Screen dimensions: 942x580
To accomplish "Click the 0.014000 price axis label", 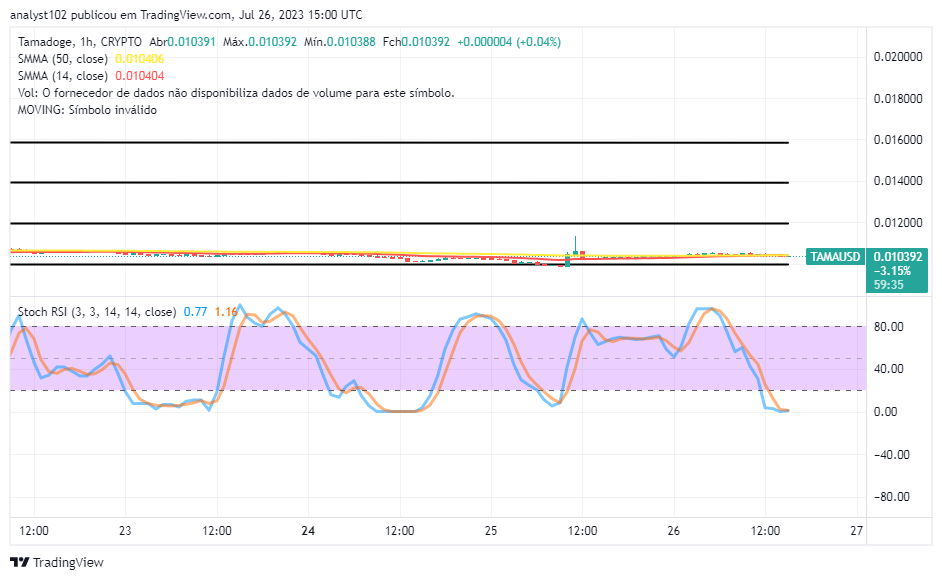I will click(898, 181).
